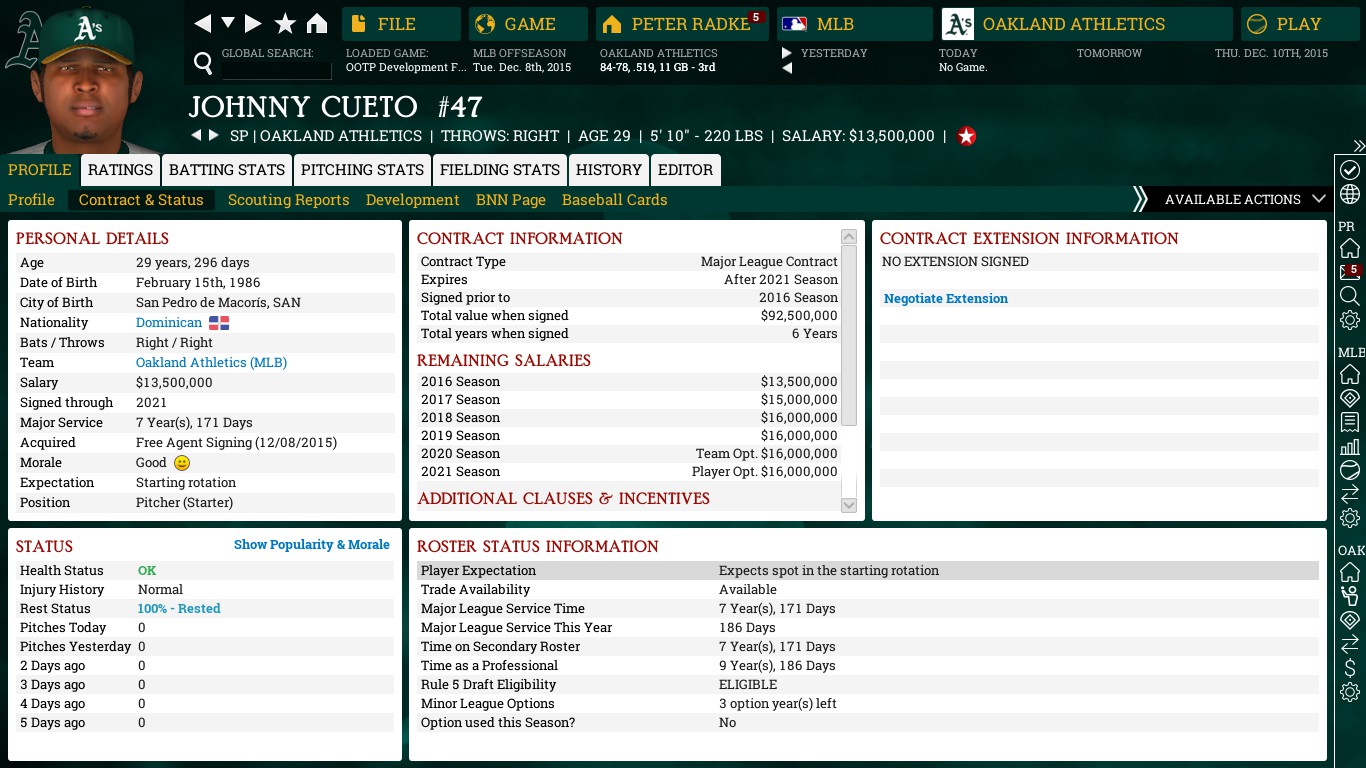
Task: Open the Oakland Athletics (MLB) team link
Action: coord(211,362)
